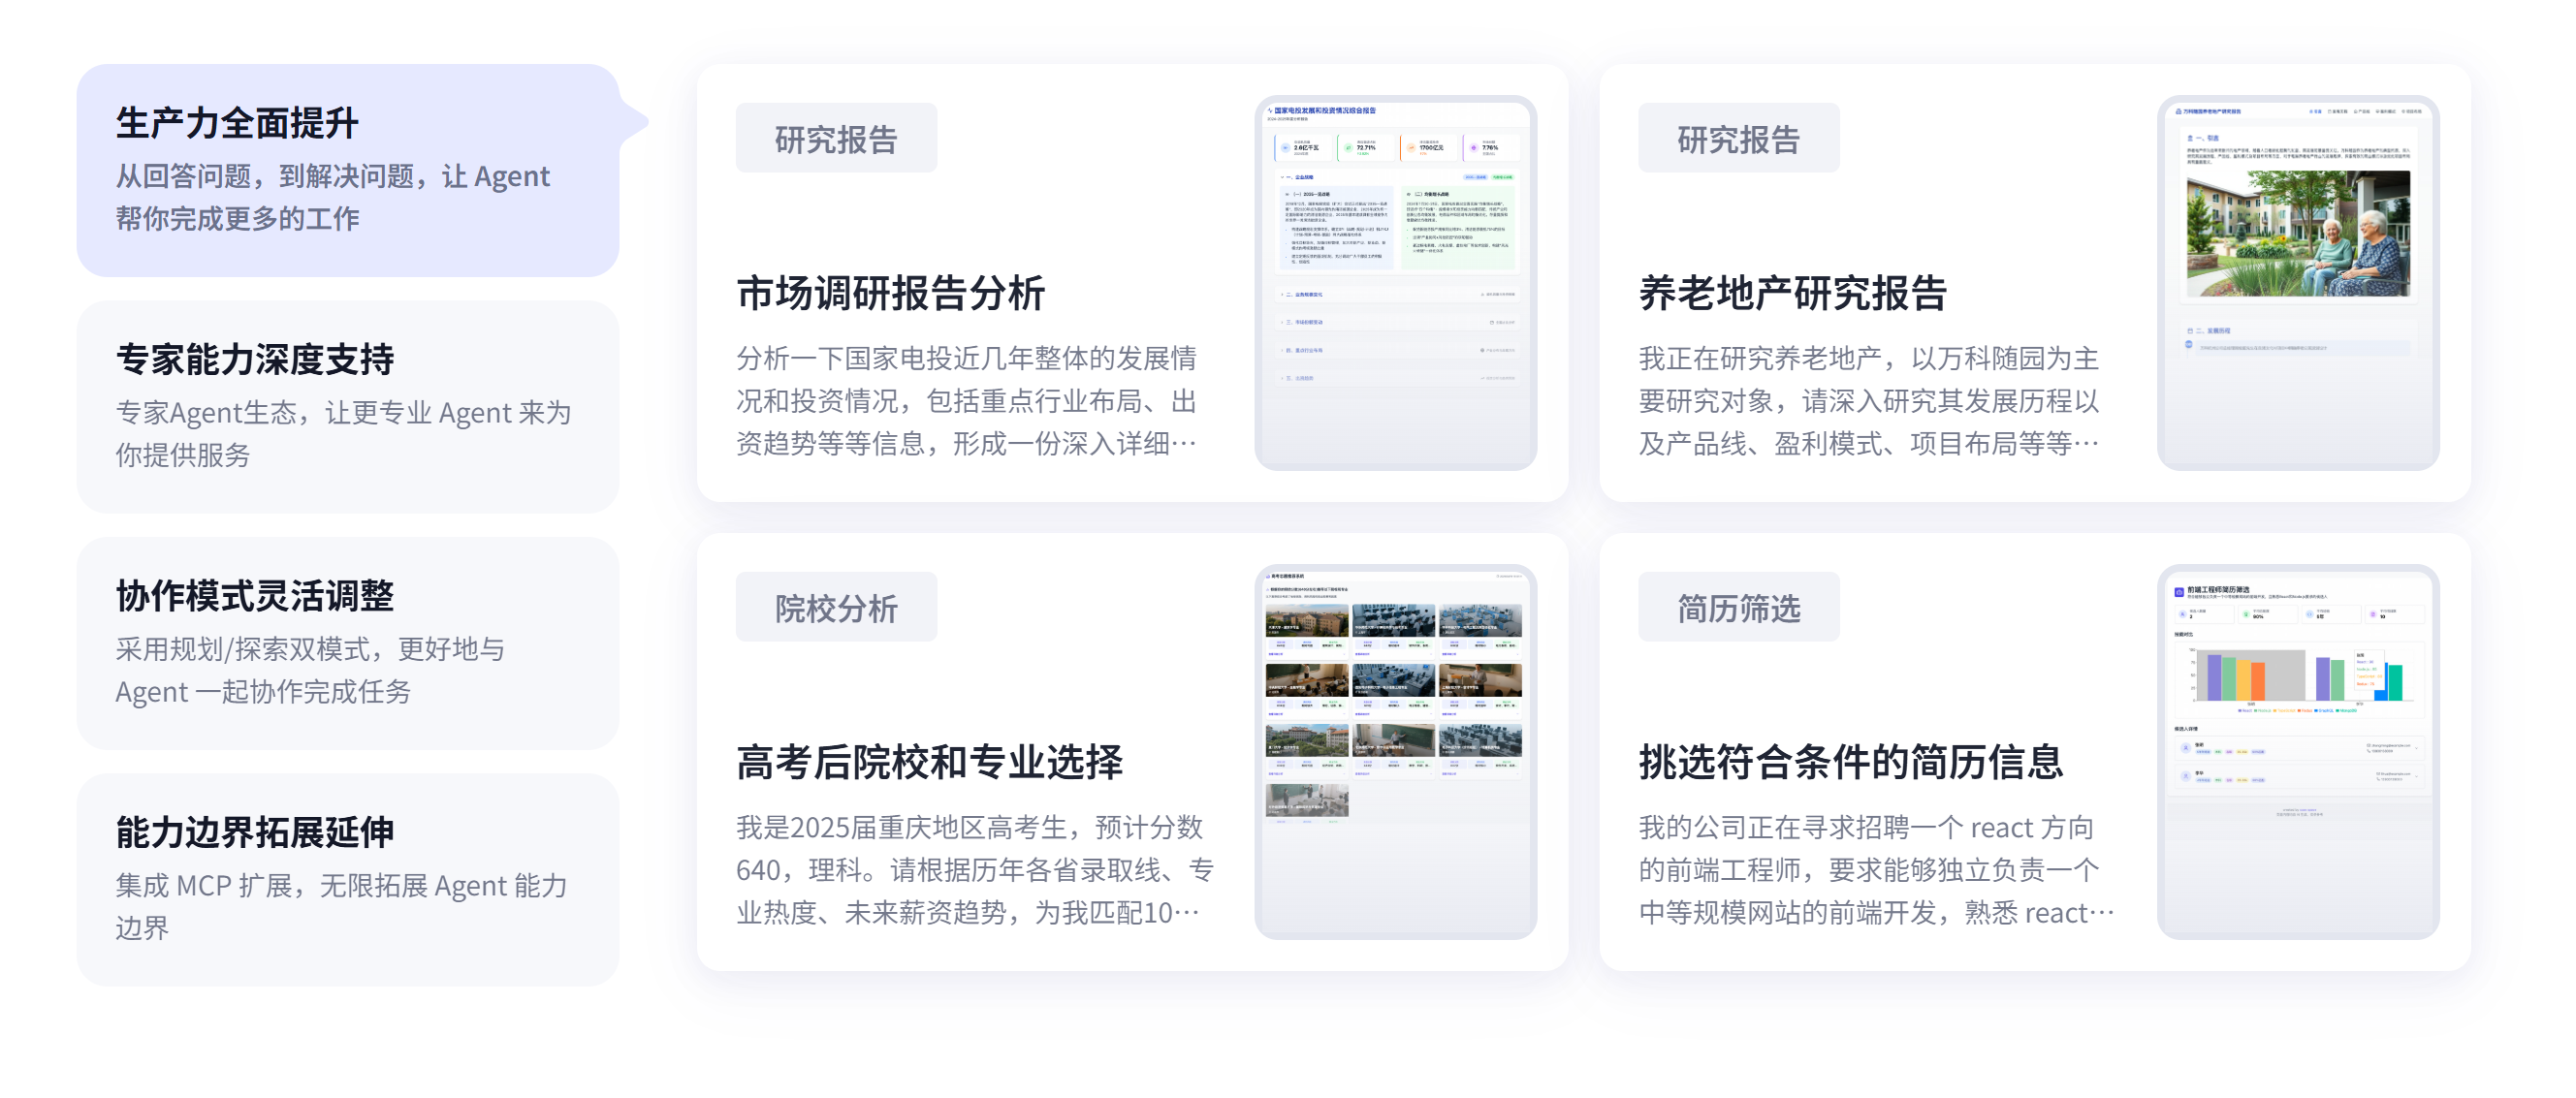Click the 简历筛选 category tag
Image resolution: width=2576 pixels, height=1098 pixels.
point(1738,607)
